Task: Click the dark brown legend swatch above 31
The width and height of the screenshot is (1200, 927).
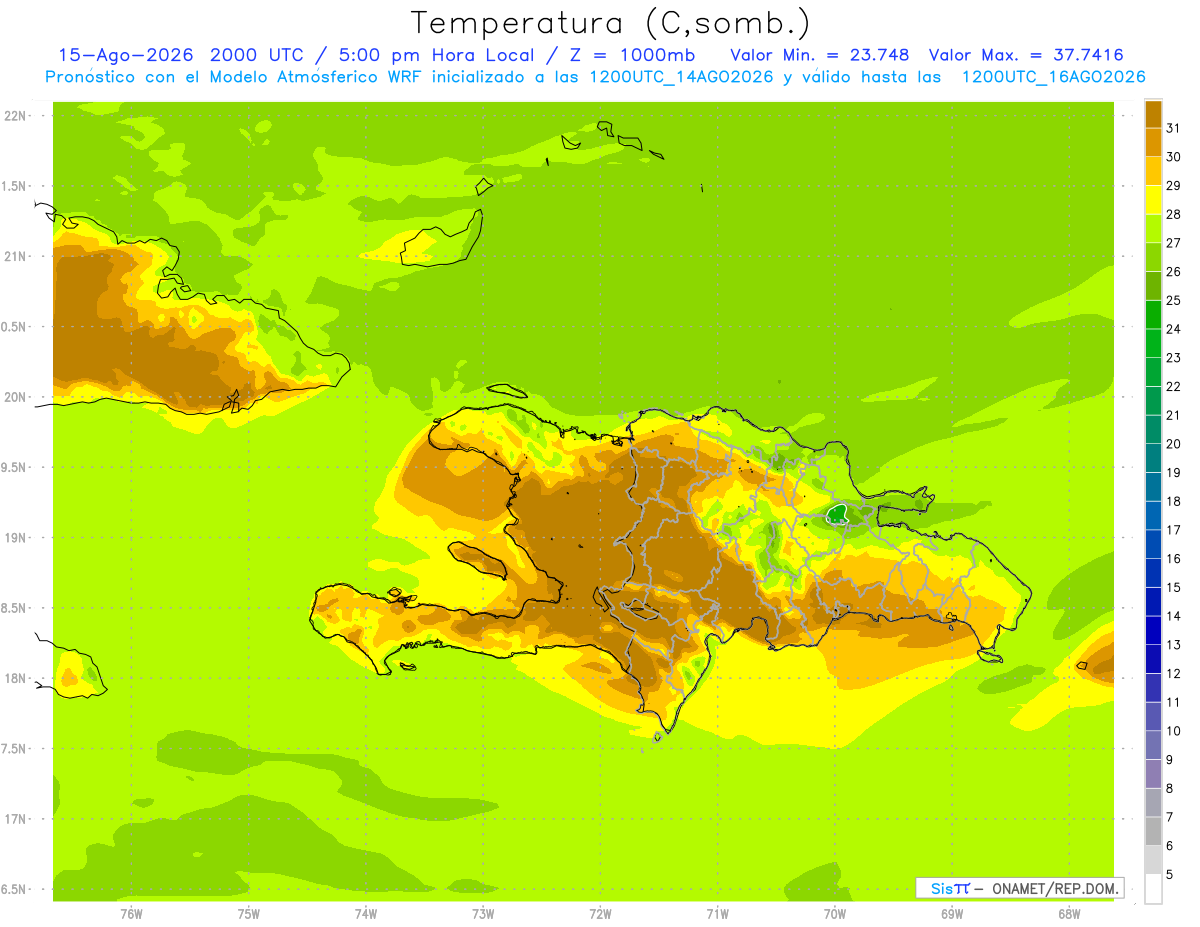Action: tap(1153, 114)
